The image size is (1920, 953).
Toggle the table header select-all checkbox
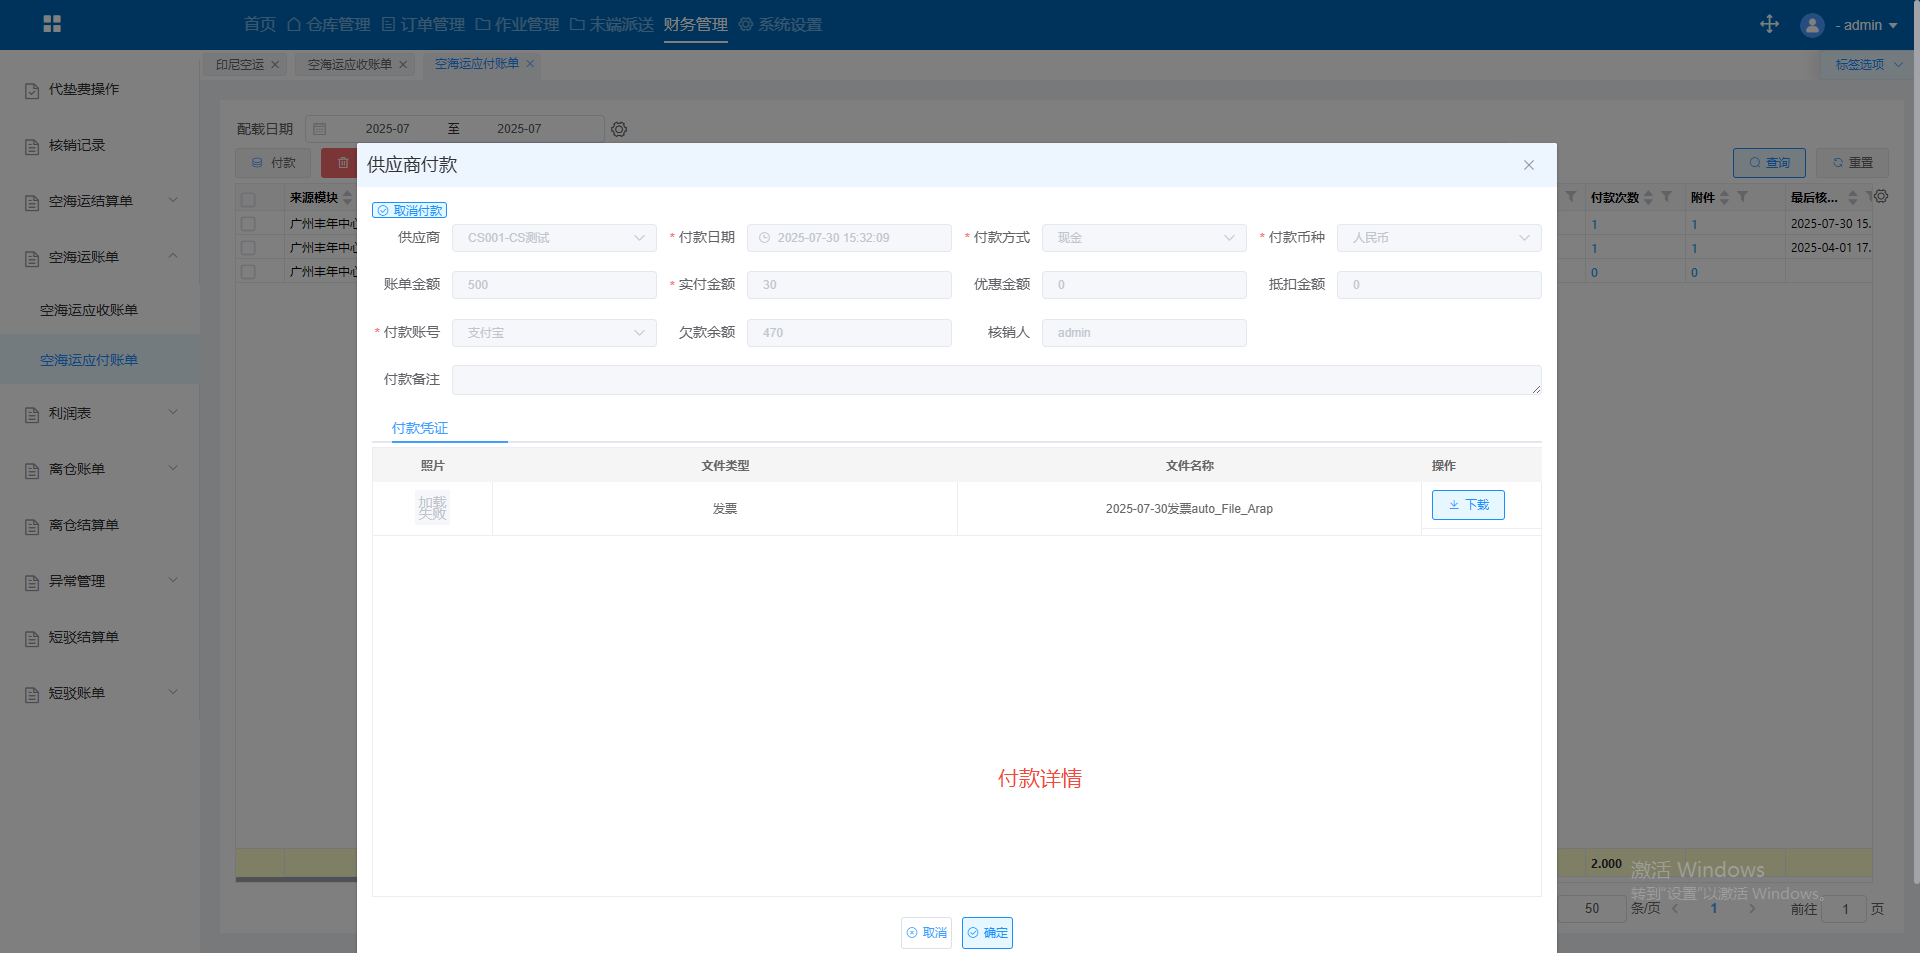coord(248,198)
